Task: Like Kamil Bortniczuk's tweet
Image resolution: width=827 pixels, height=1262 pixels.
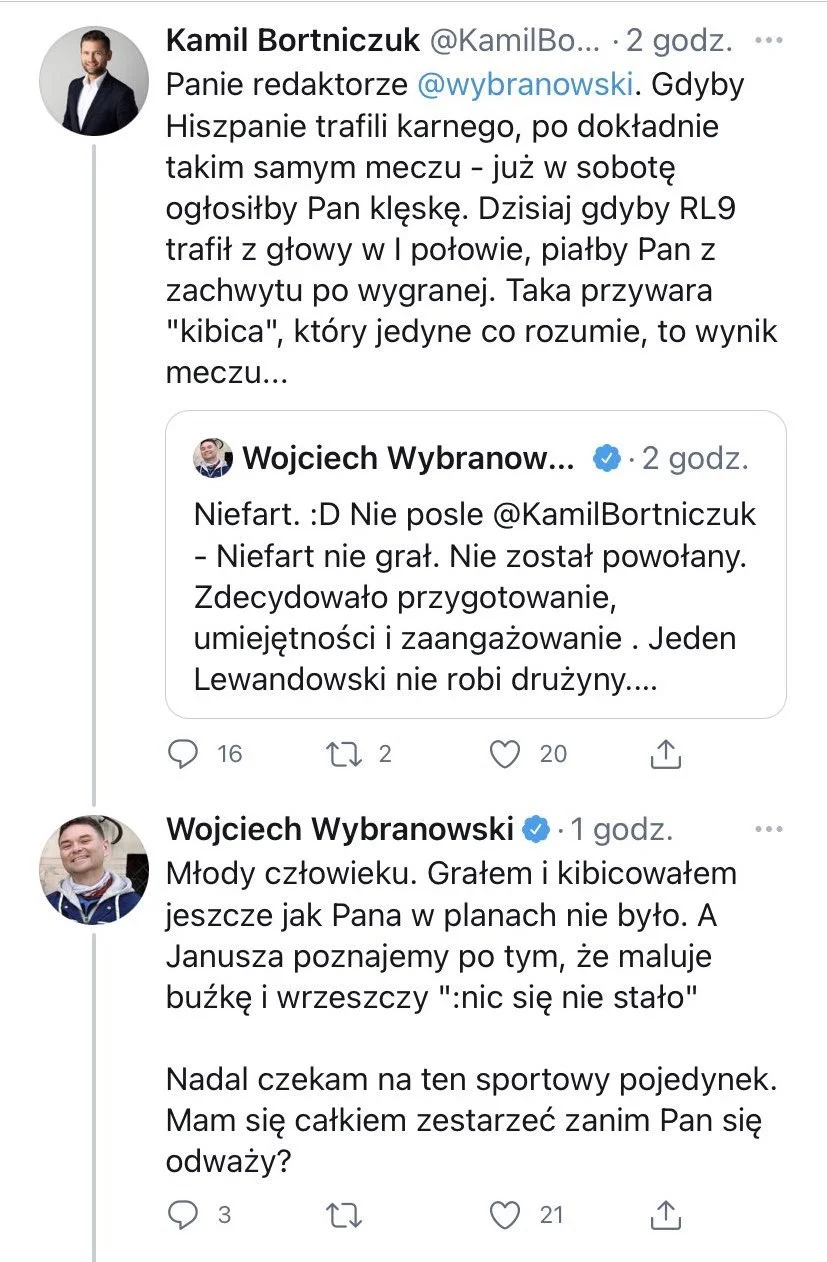Action: [x=507, y=753]
